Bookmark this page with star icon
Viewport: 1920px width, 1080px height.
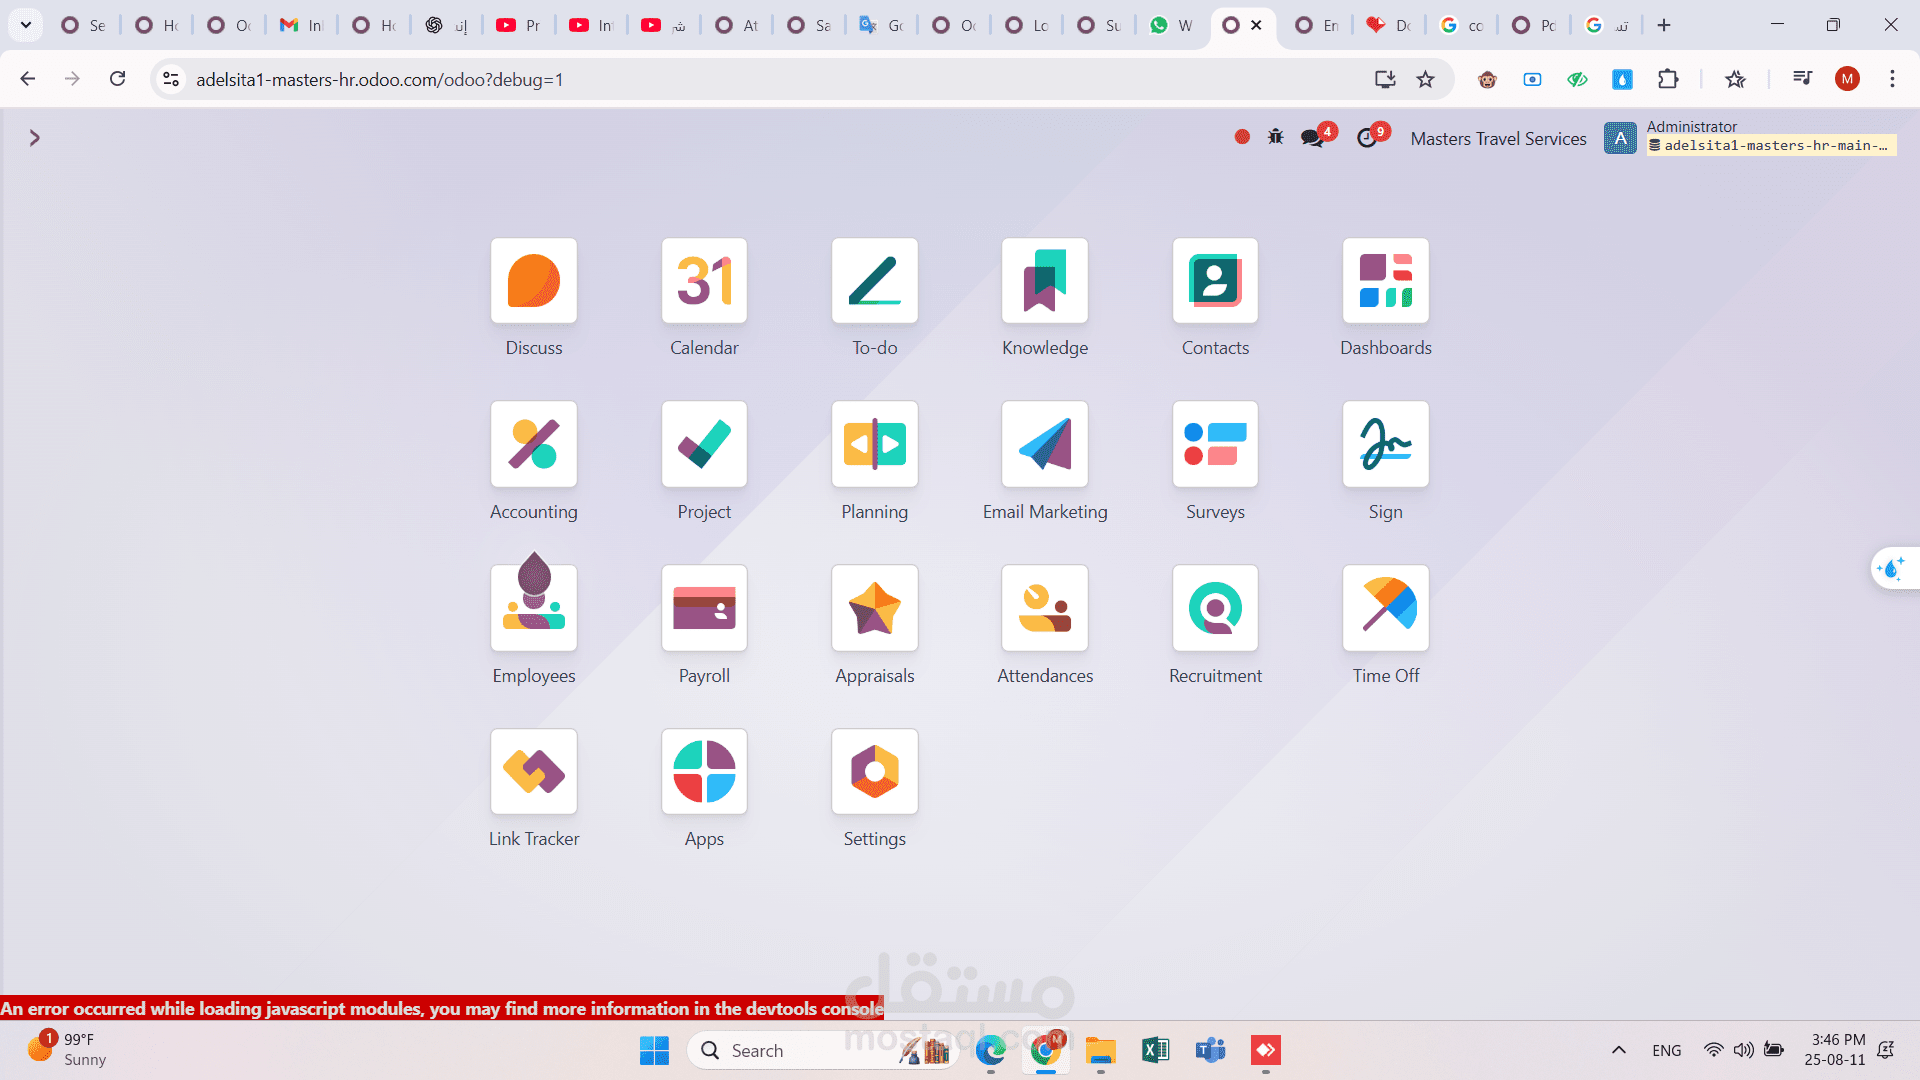1425,79
